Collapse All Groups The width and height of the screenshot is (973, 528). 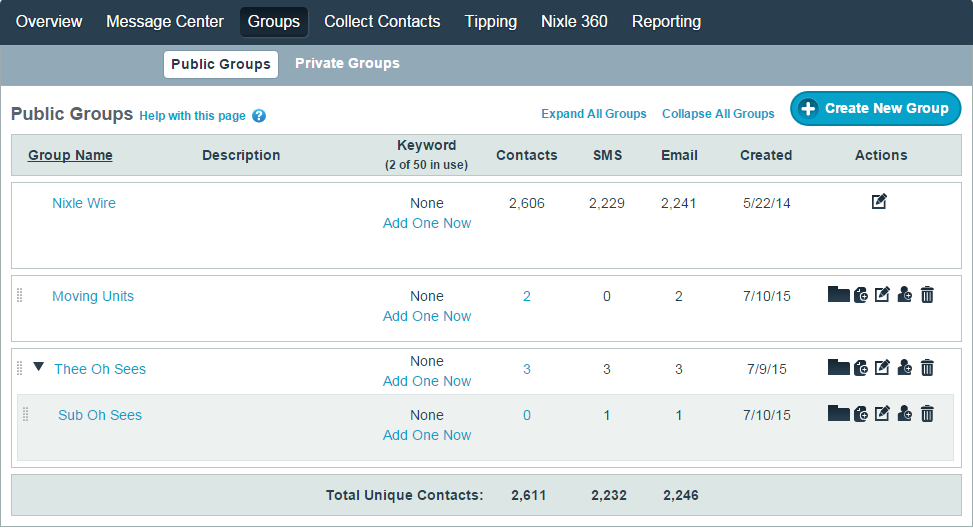(x=718, y=114)
